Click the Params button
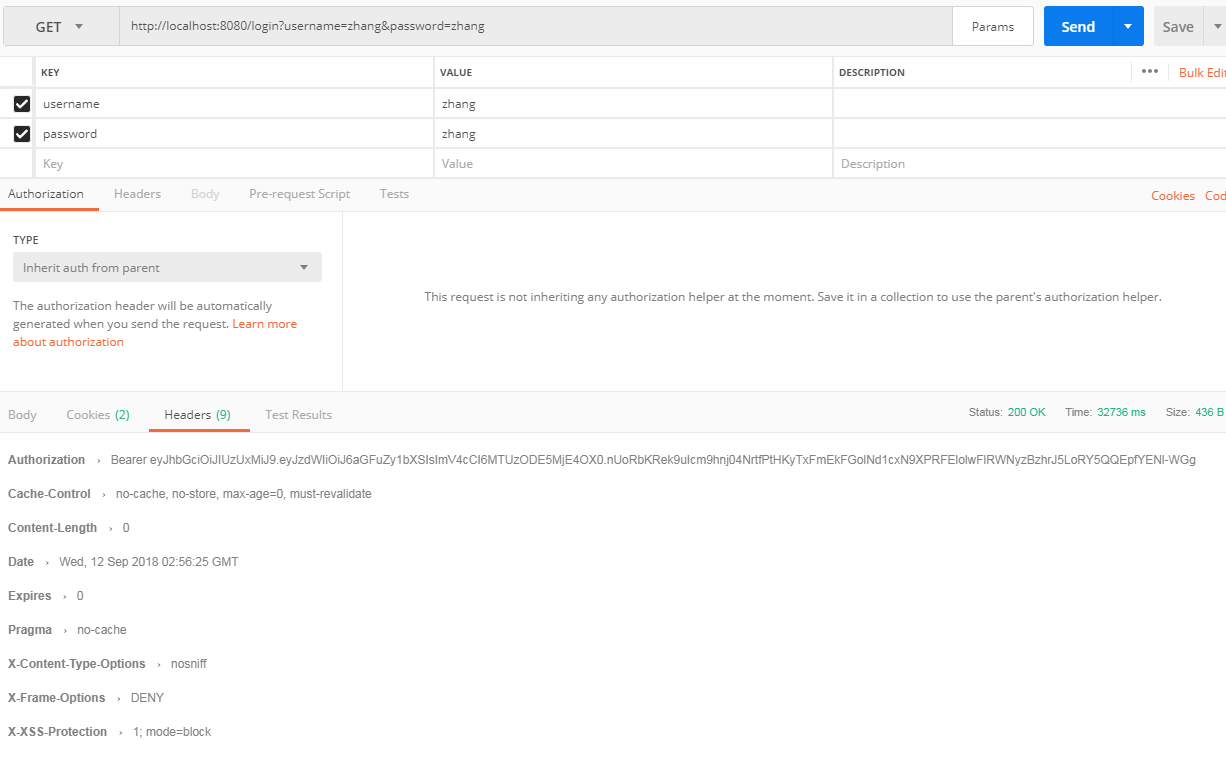The height and width of the screenshot is (762, 1226). point(992,27)
